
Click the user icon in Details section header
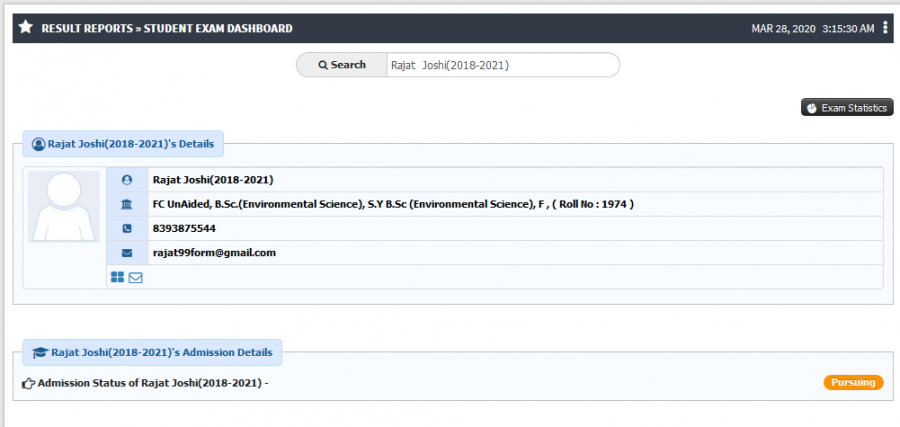tap(38, 144)
